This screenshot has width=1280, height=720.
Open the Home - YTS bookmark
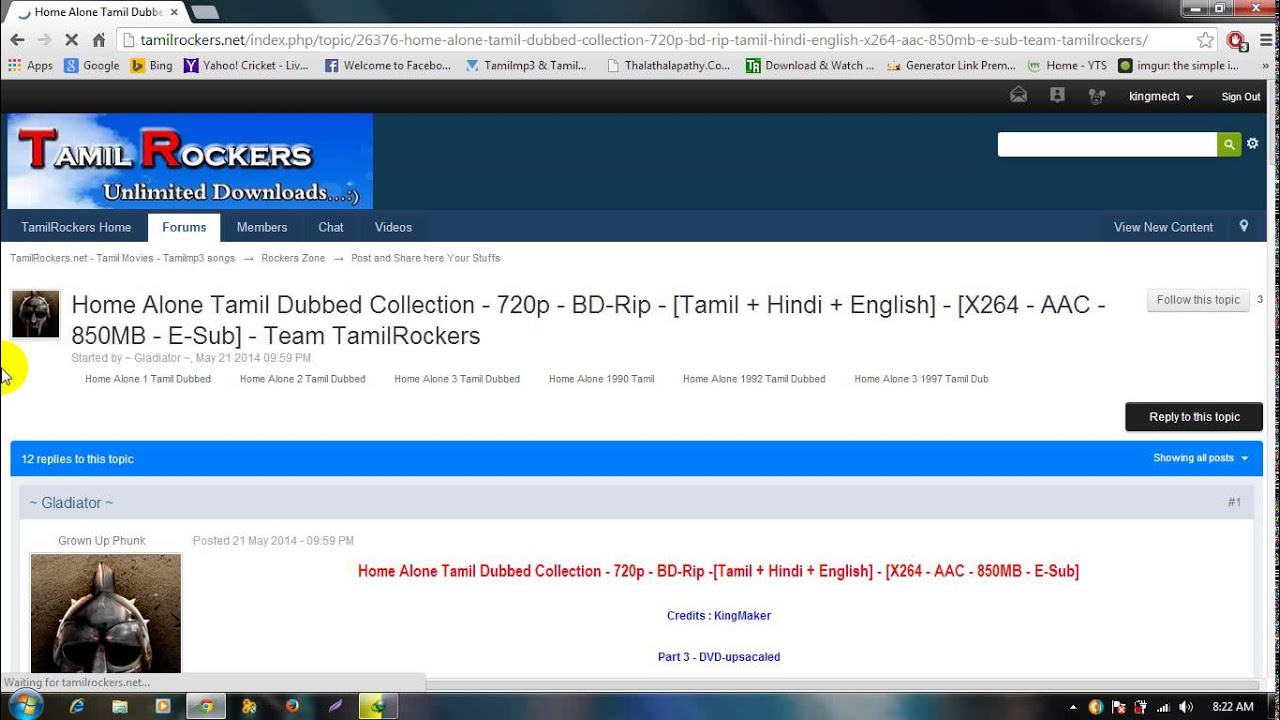point(1066,66)
